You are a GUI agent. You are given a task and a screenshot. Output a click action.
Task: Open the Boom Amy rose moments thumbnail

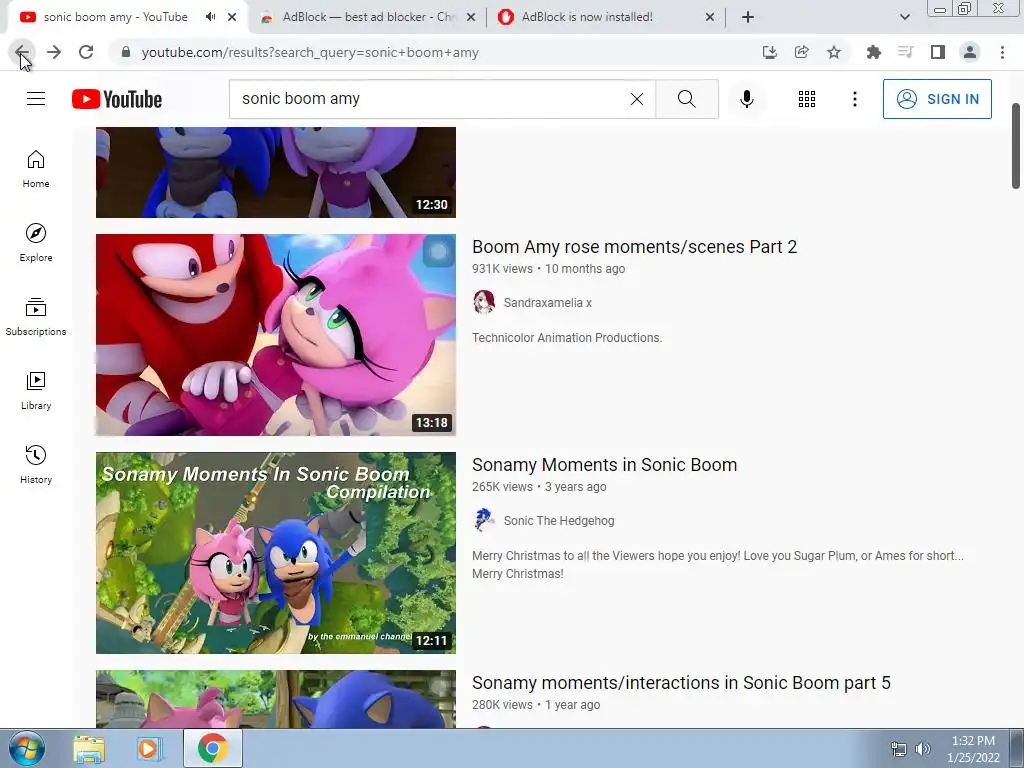[276, 334]
